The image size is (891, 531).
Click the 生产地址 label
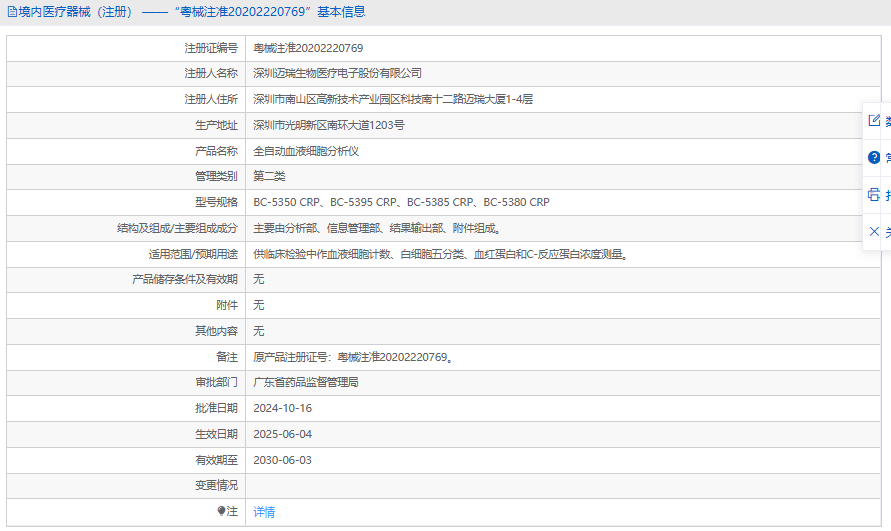(x=216, y=125)
